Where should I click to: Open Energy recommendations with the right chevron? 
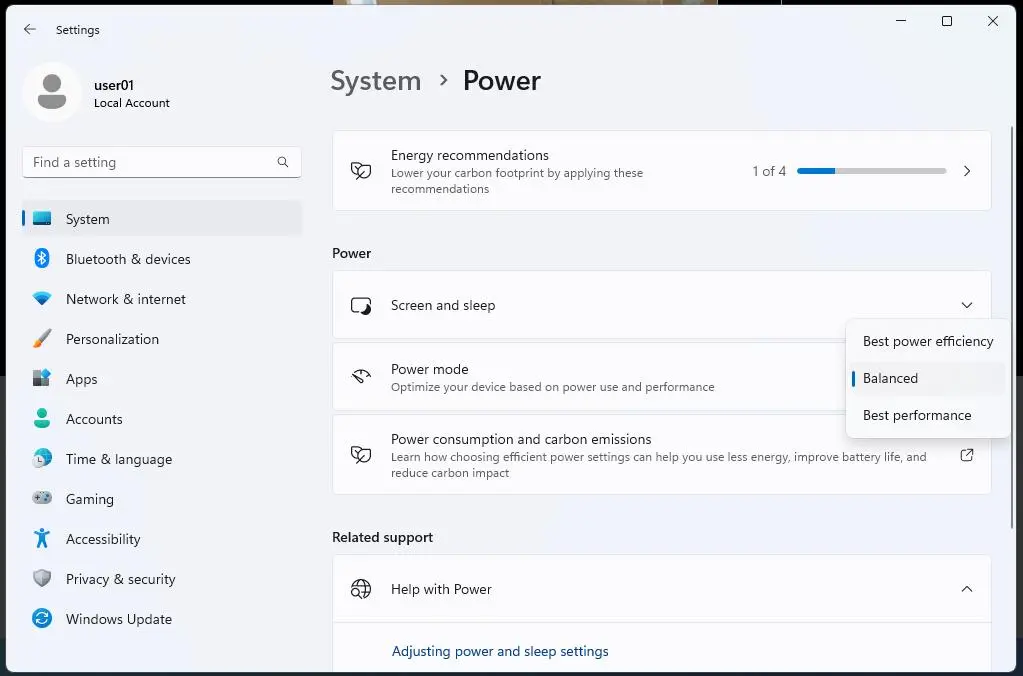[967, 171]
